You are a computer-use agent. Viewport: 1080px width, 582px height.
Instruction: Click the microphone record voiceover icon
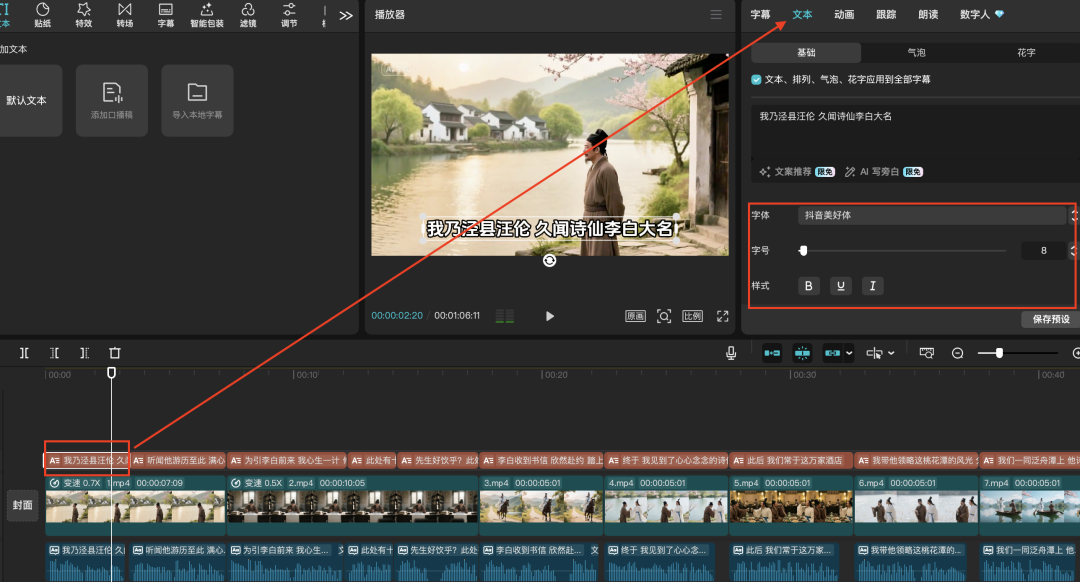732,353
